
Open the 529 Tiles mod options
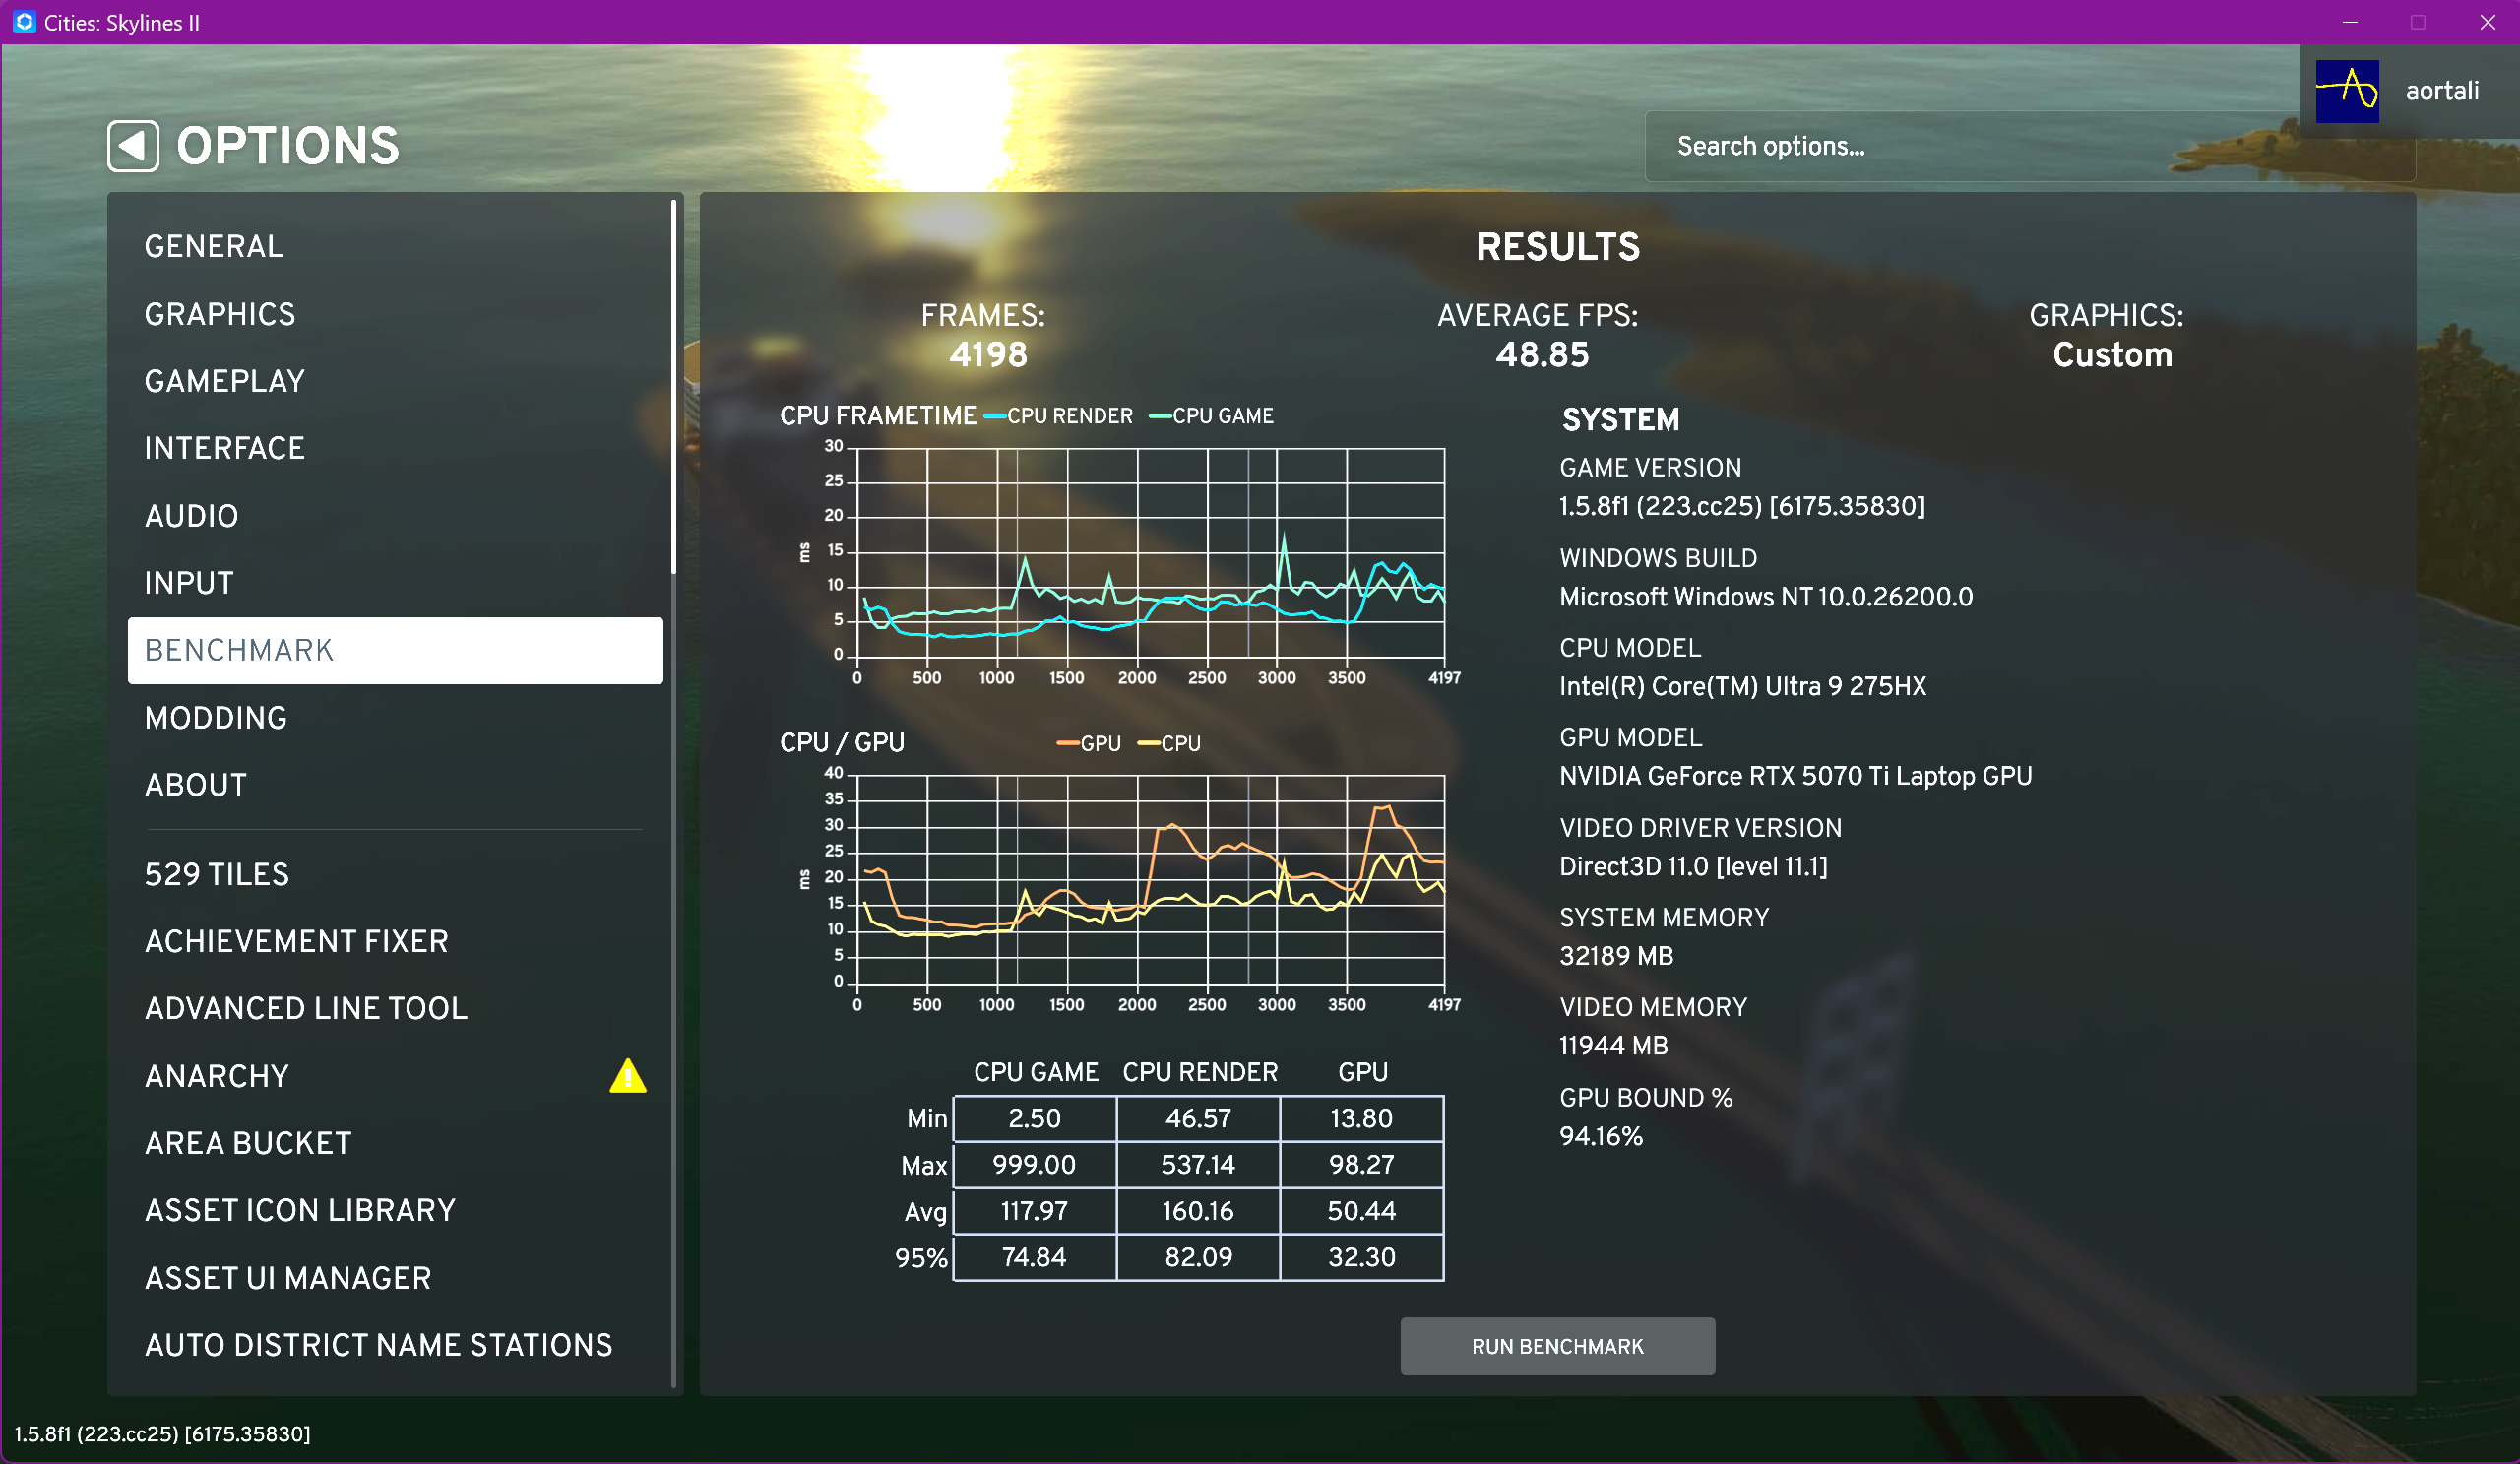tap(395, 874)
